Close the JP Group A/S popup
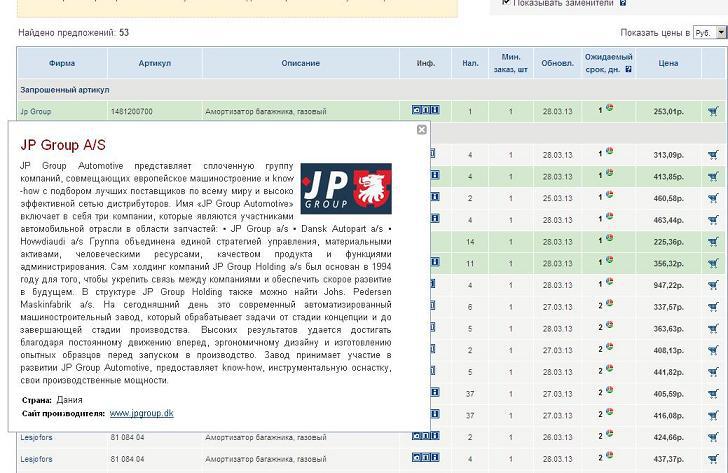The image size is (728, 473). 422,130
